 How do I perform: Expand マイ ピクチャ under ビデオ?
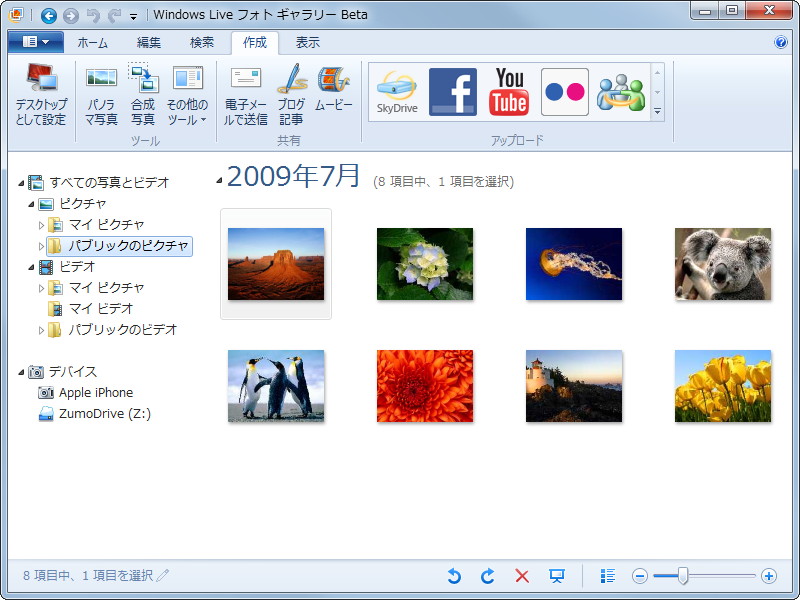[x=41, y=288]
